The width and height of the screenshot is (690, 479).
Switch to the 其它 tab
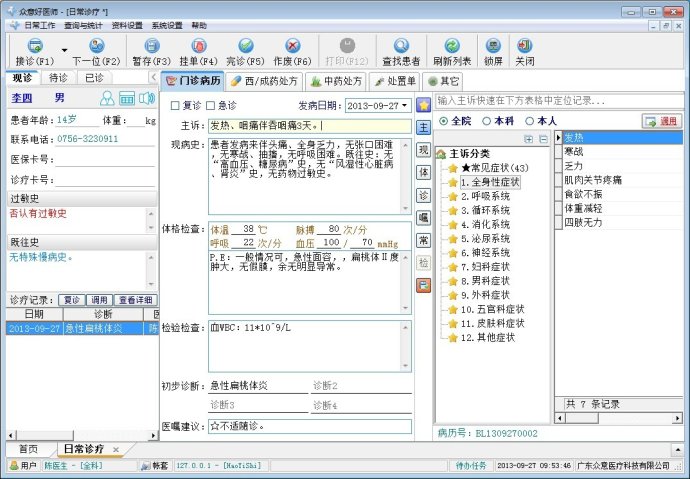[443, 81]
